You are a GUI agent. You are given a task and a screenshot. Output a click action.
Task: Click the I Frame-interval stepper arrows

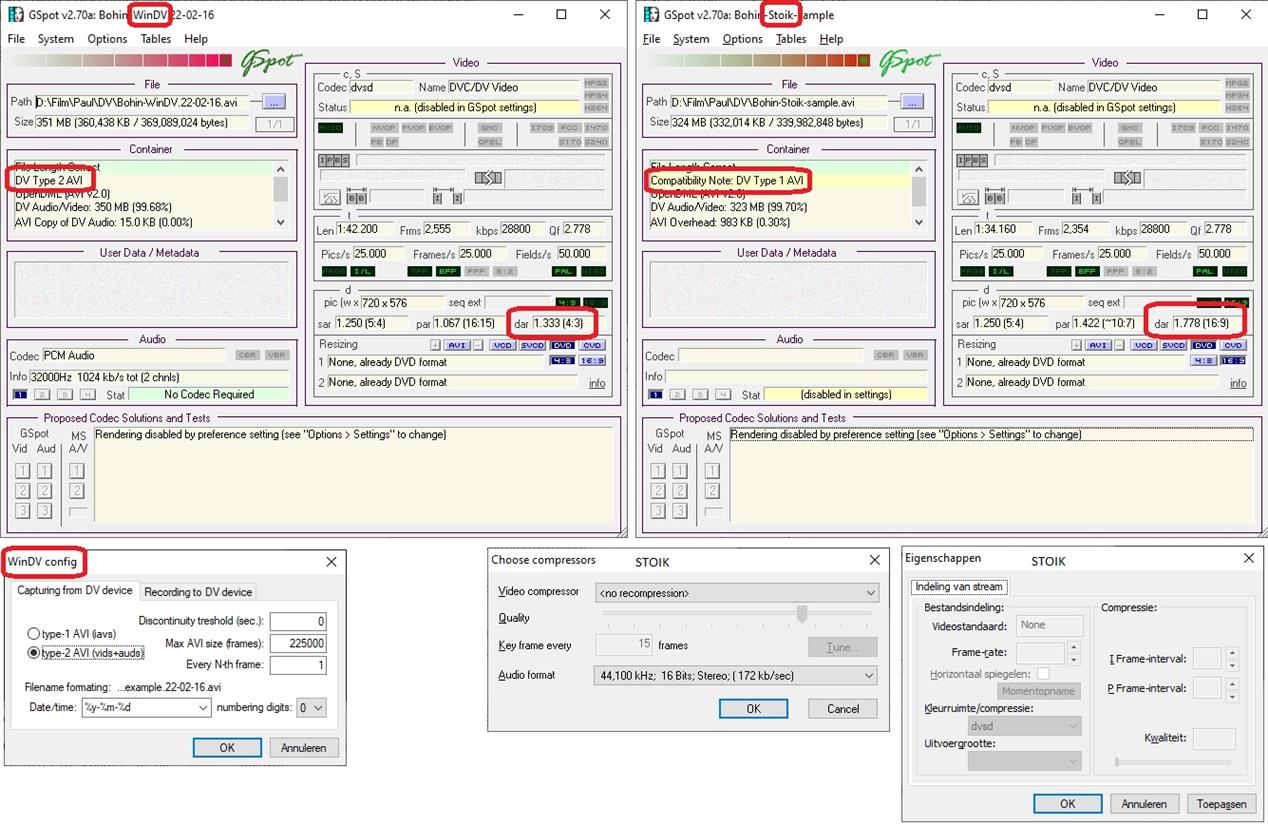[x=1232, y=659]
